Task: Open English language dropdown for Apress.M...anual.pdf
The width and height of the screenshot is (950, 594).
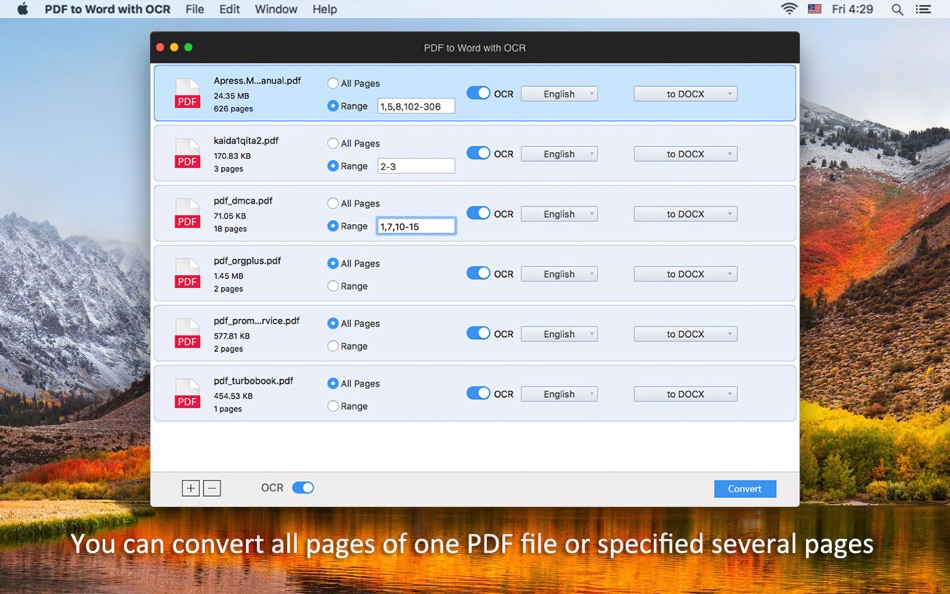Action: click(x=559, y=94)
